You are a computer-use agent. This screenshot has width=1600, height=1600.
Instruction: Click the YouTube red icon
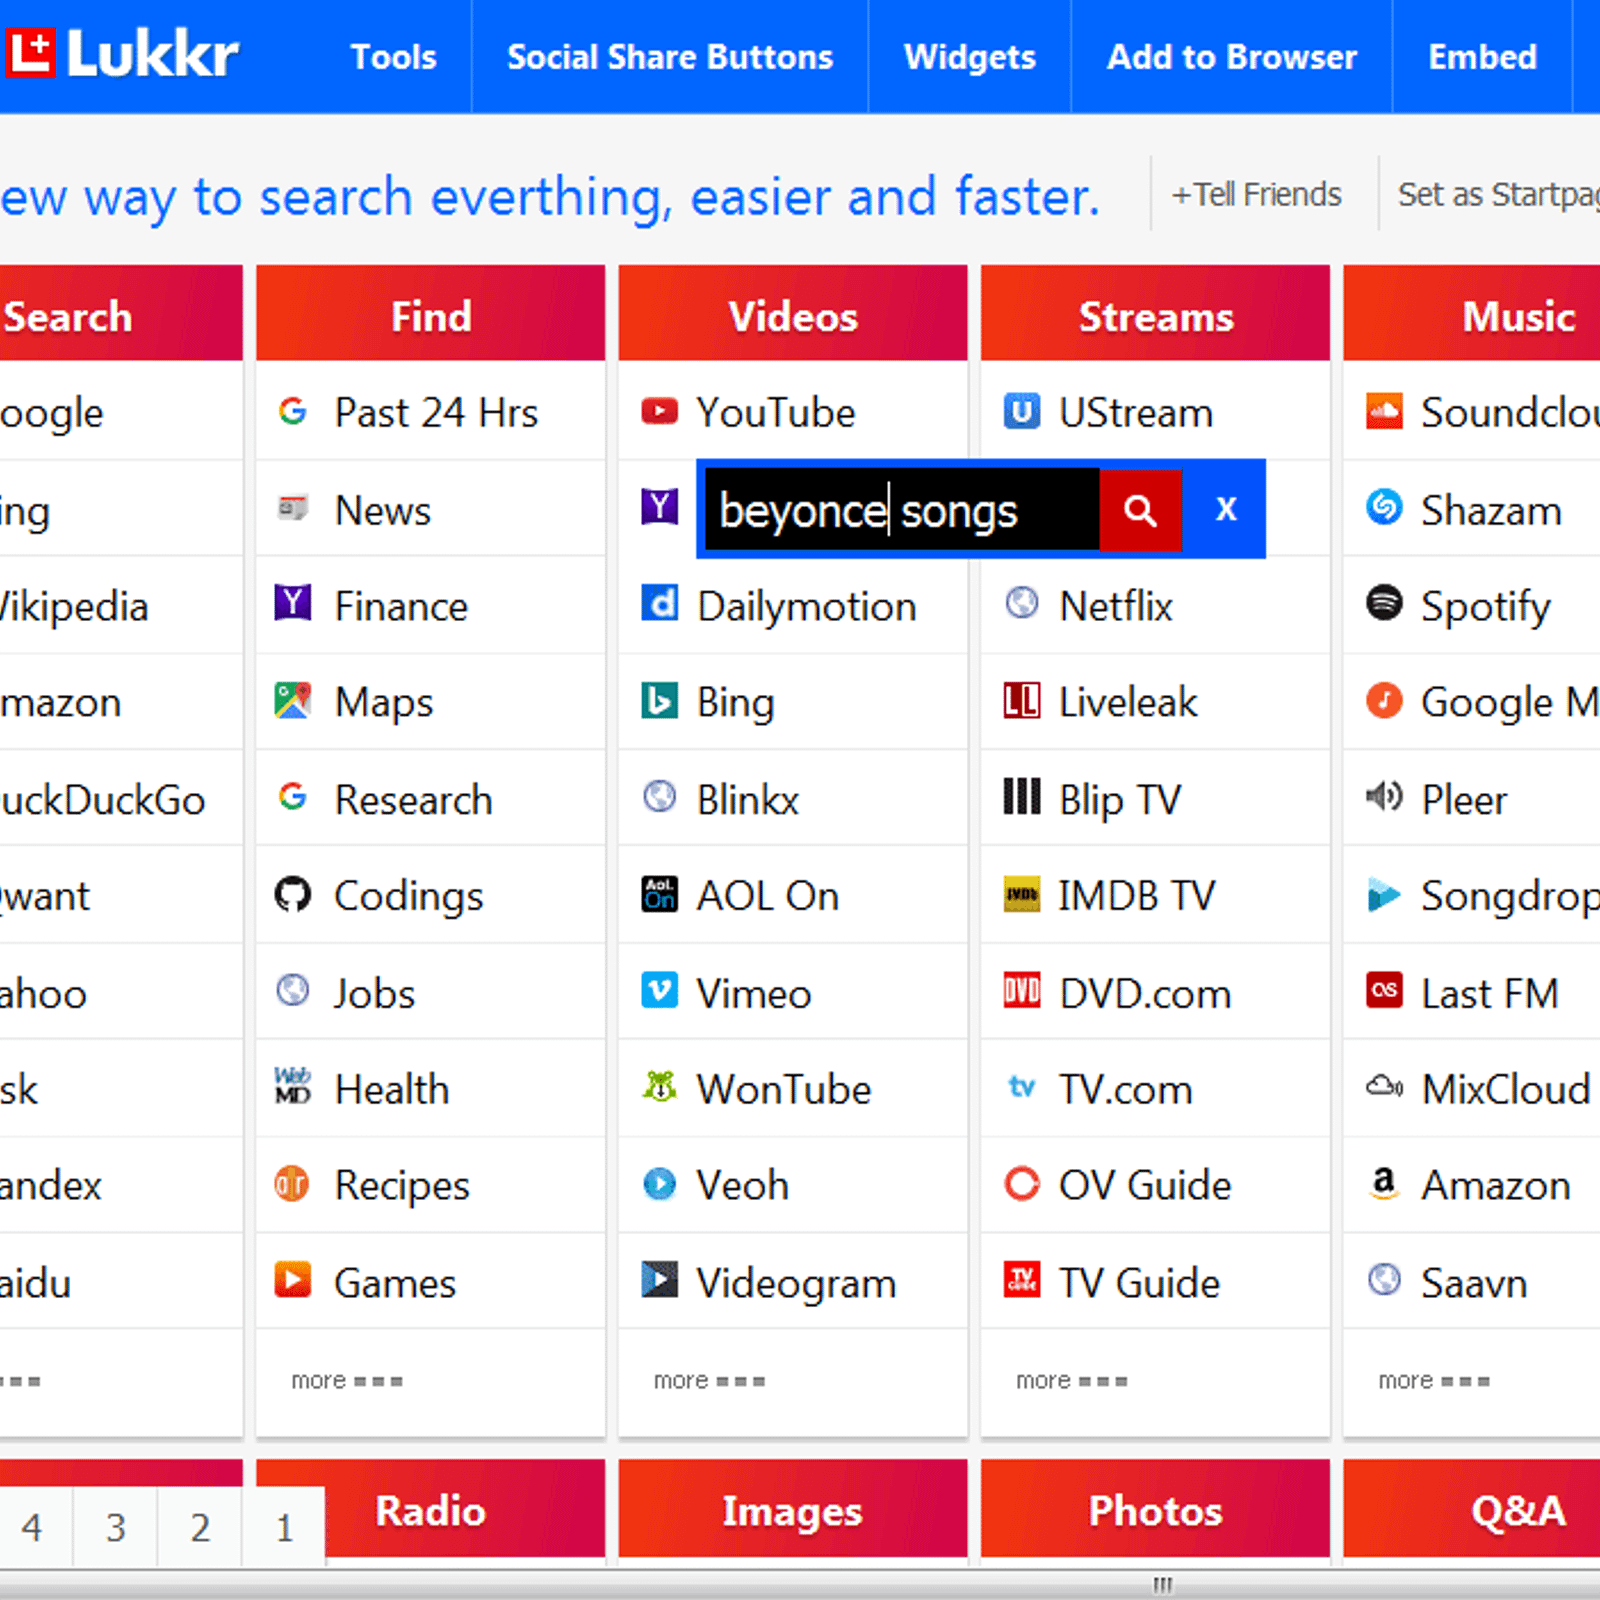[659, 411]
